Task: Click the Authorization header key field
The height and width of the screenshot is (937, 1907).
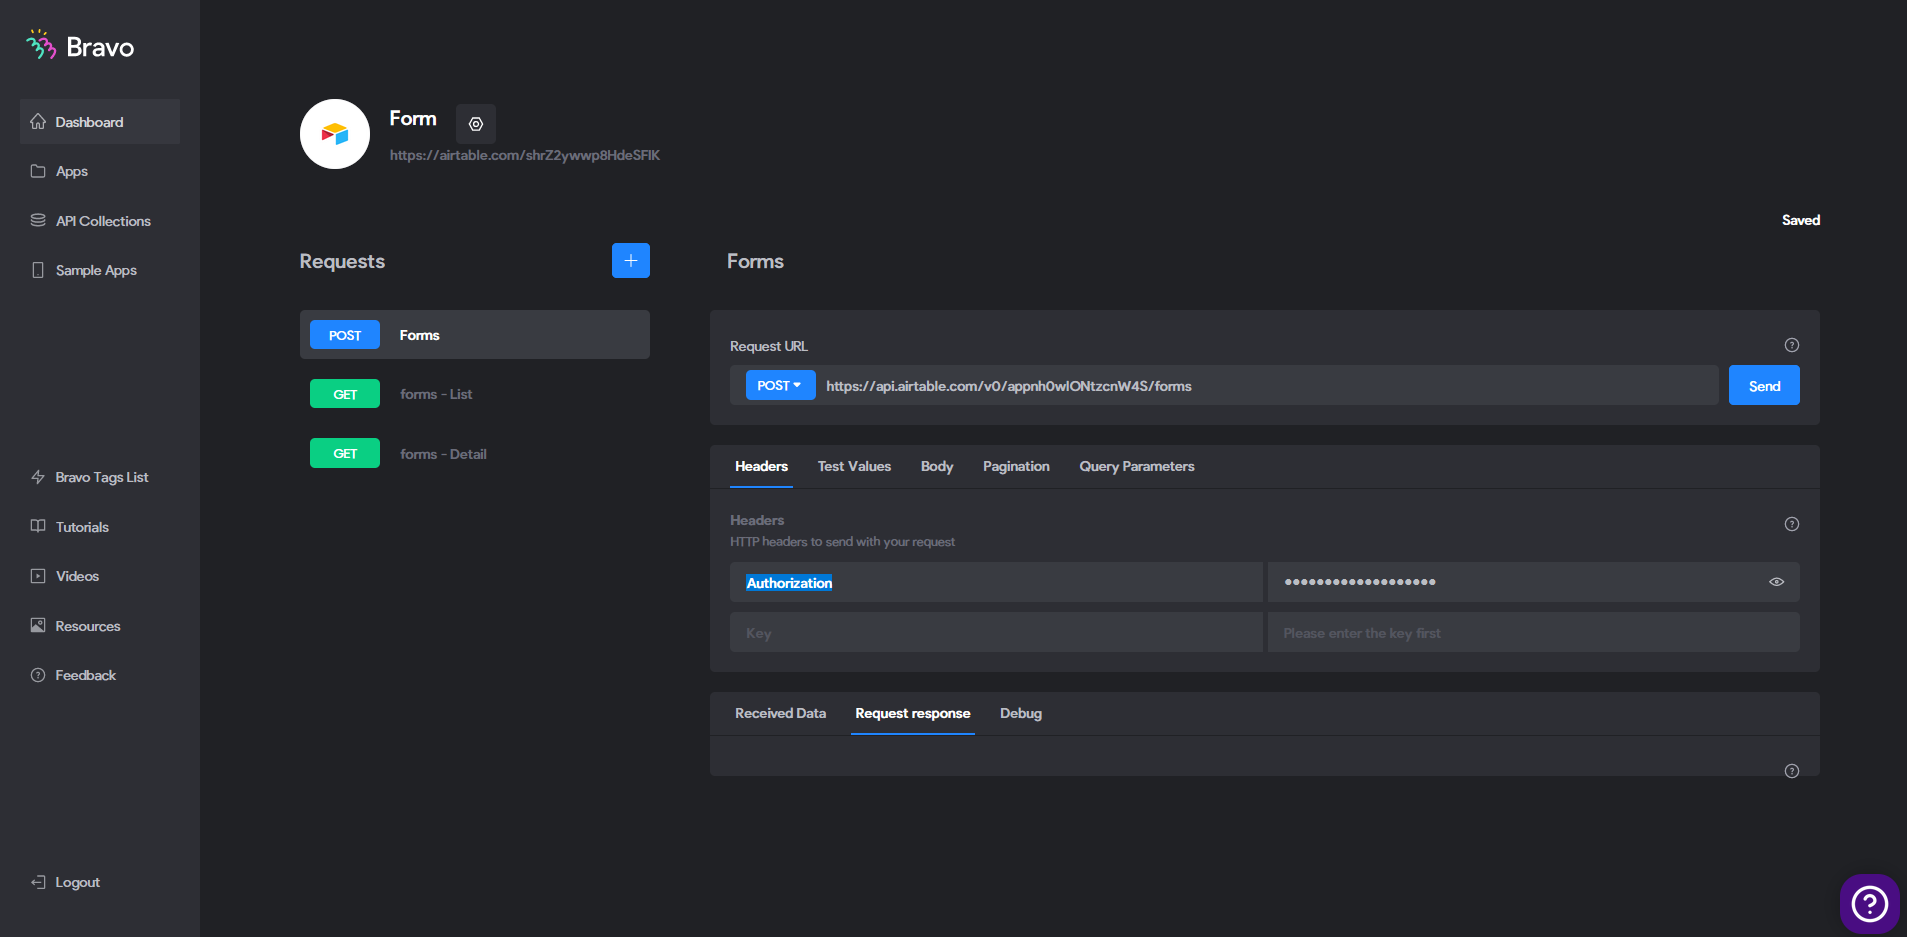Action: tap(996, 582)
